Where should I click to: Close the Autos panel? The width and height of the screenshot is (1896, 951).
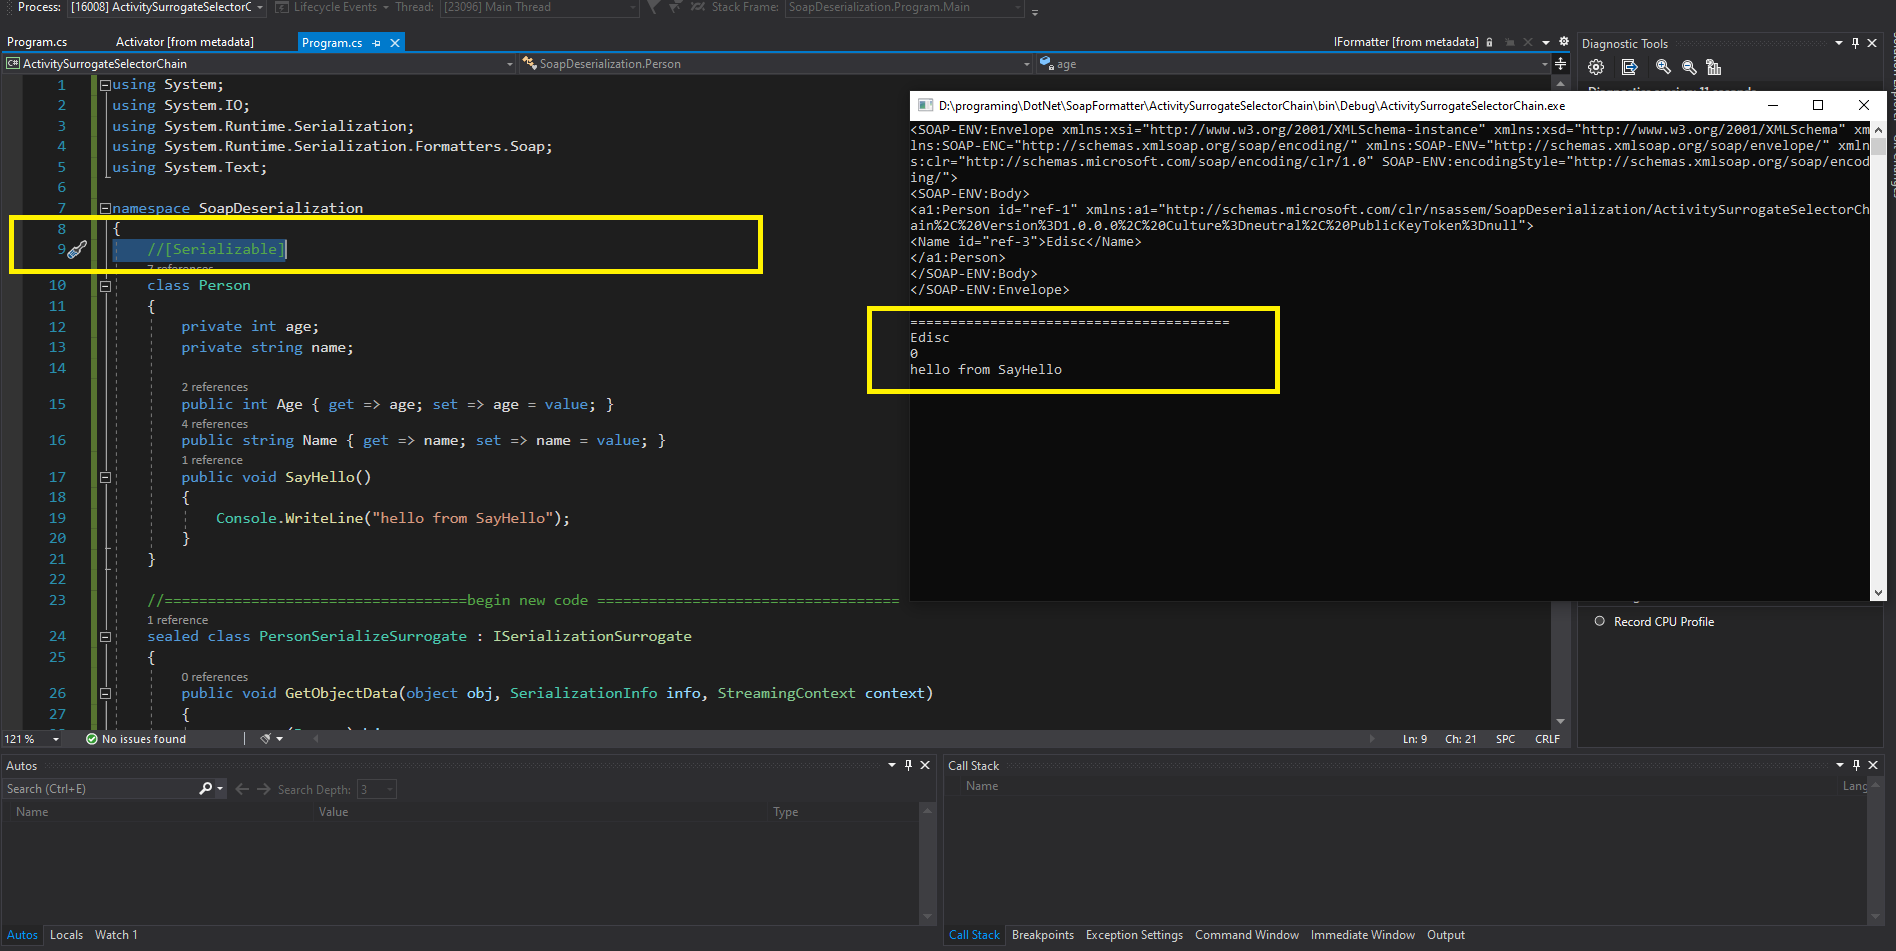click(925, 765)
